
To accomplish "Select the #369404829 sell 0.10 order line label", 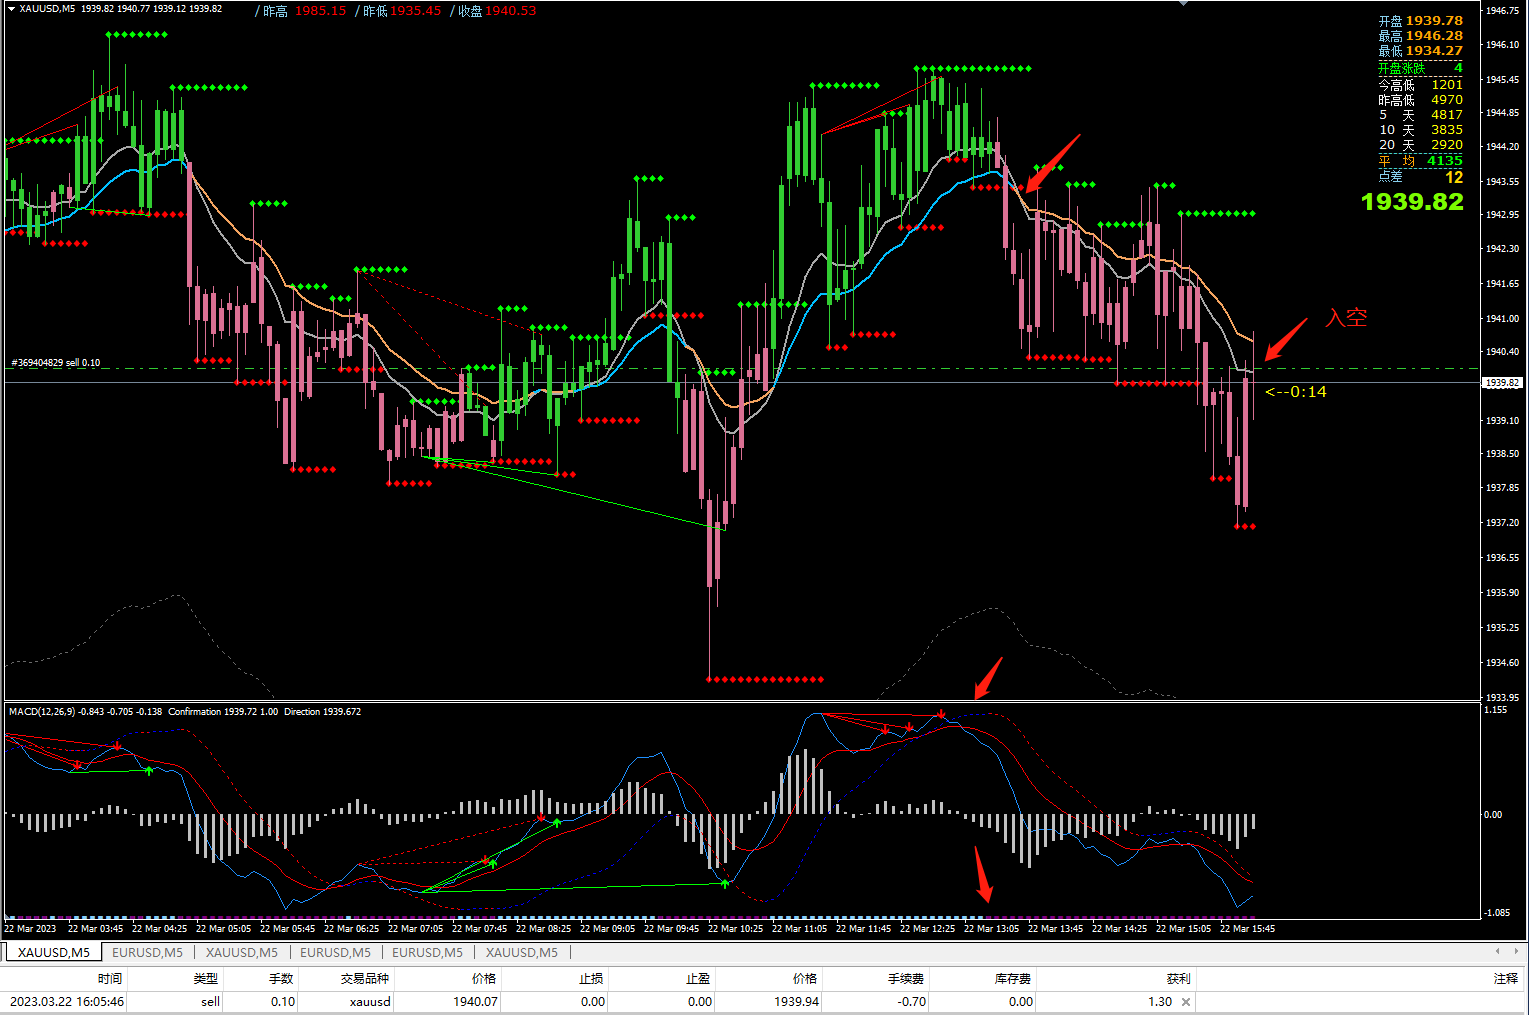I will click(x=56, y=363).
